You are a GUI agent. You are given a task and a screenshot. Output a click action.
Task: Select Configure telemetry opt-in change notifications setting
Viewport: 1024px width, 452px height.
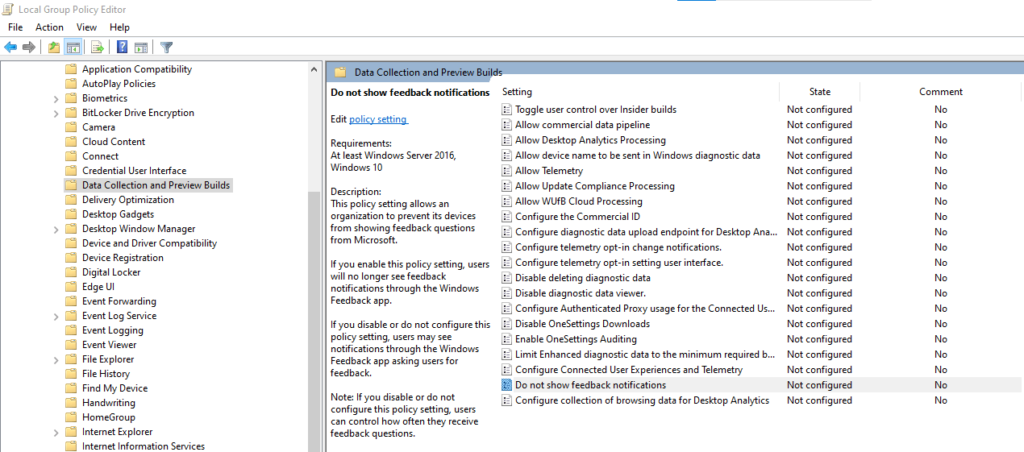[x=618, y=247]
